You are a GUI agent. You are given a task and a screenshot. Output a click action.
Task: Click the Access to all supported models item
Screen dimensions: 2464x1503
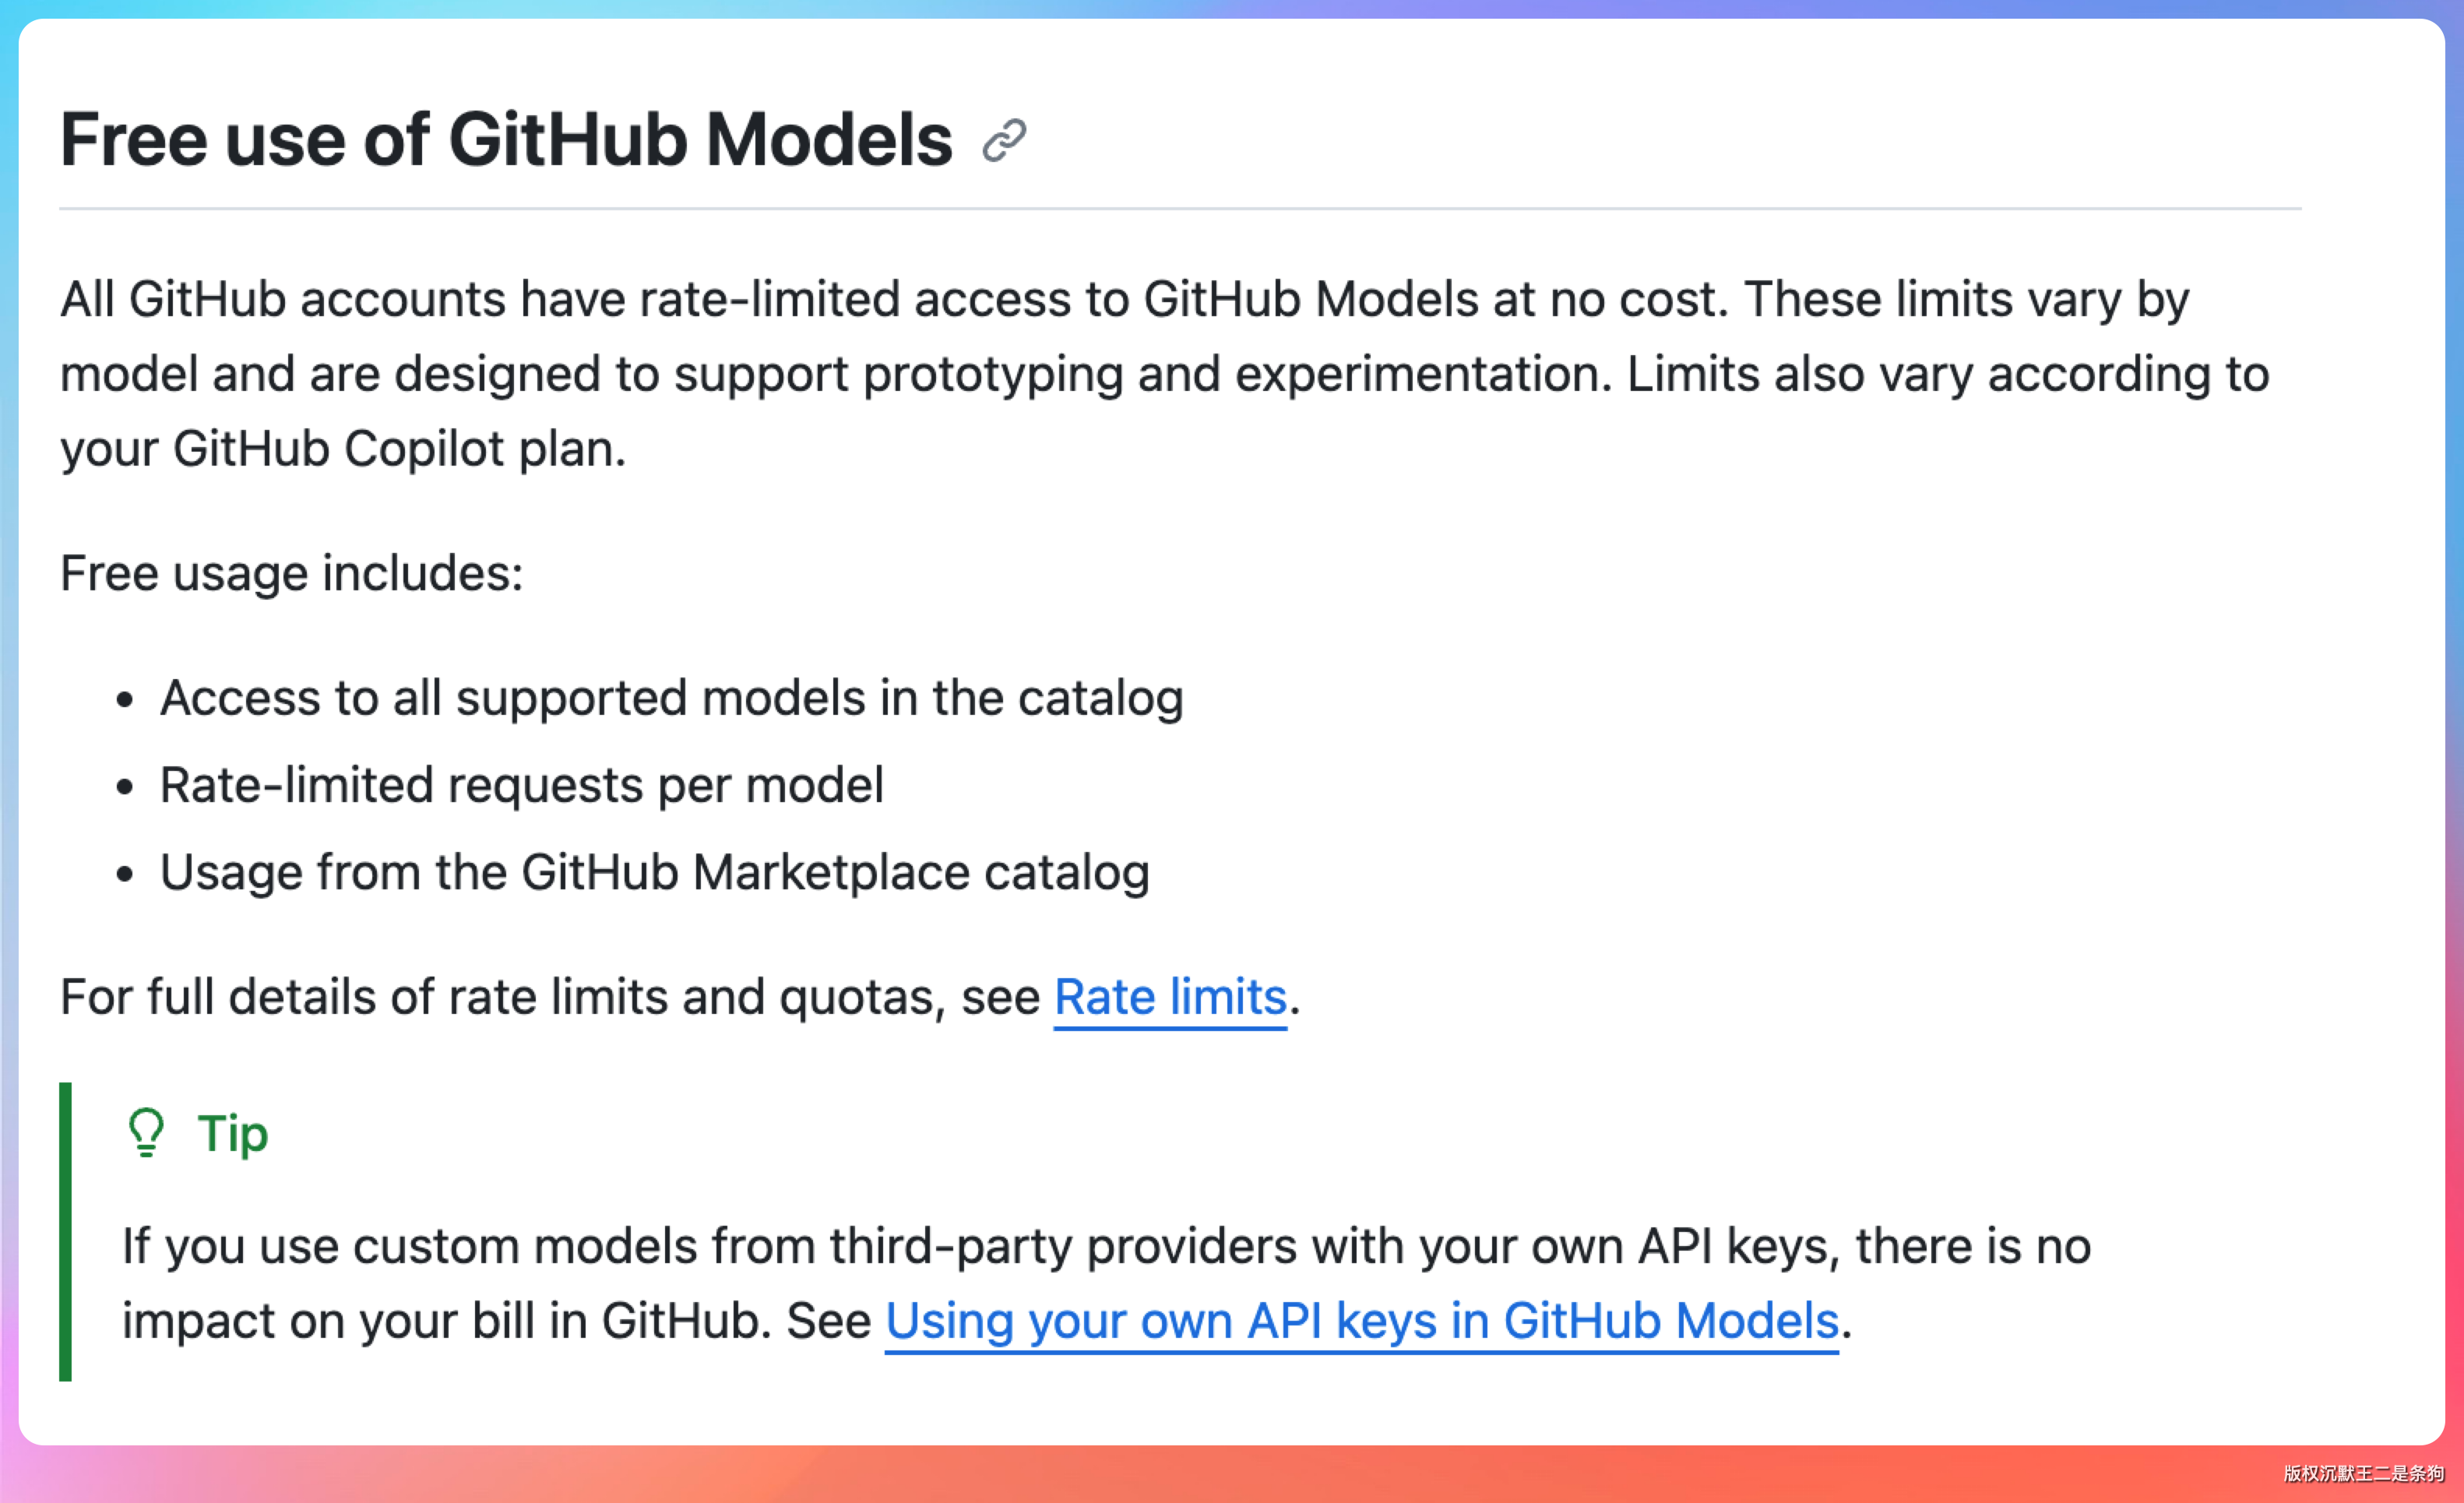point(671,698)
